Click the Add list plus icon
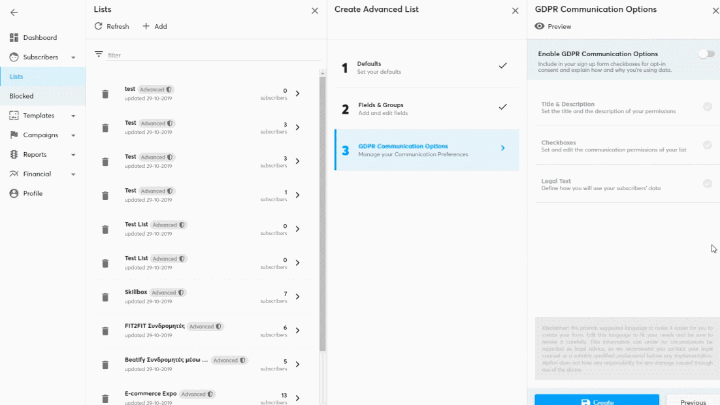The height and width of the screenshot is (405, 720). point(146,27)
